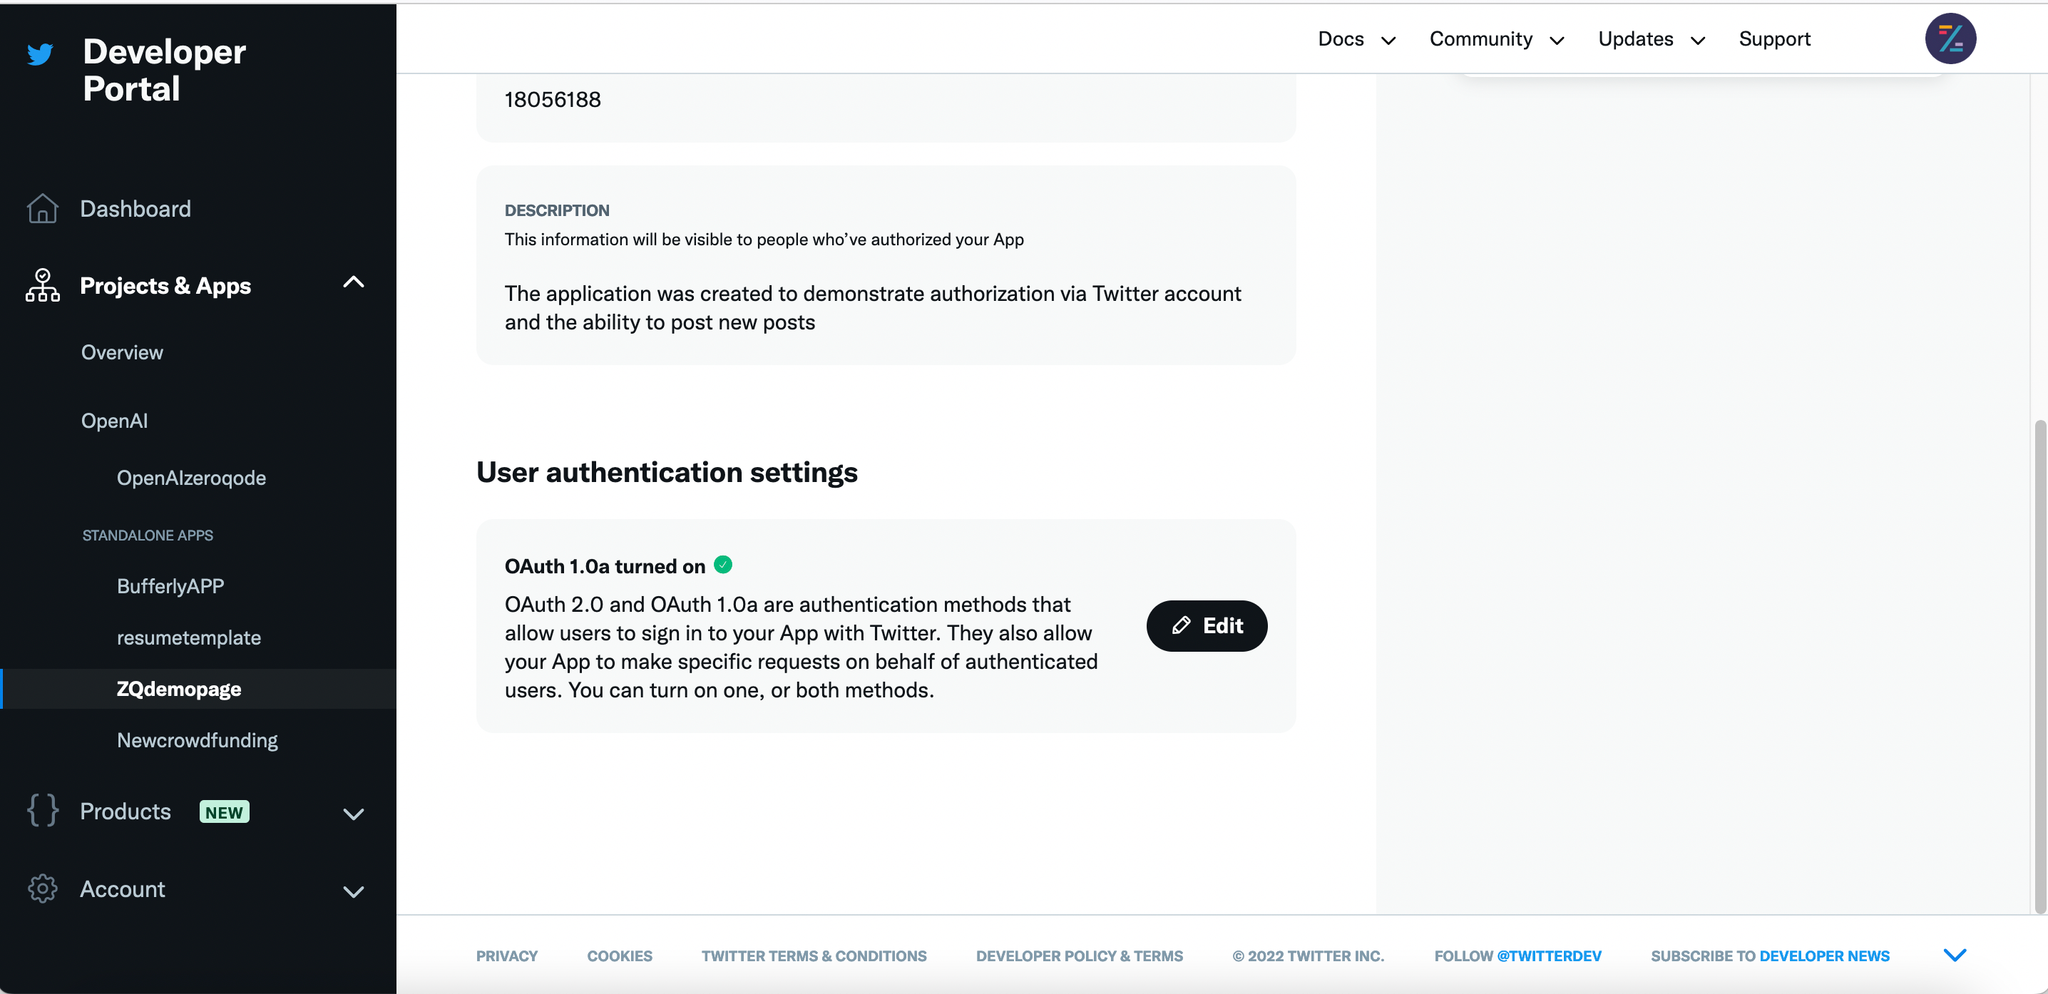Open the OpenAIzeroqode app

tap(191, 478)
